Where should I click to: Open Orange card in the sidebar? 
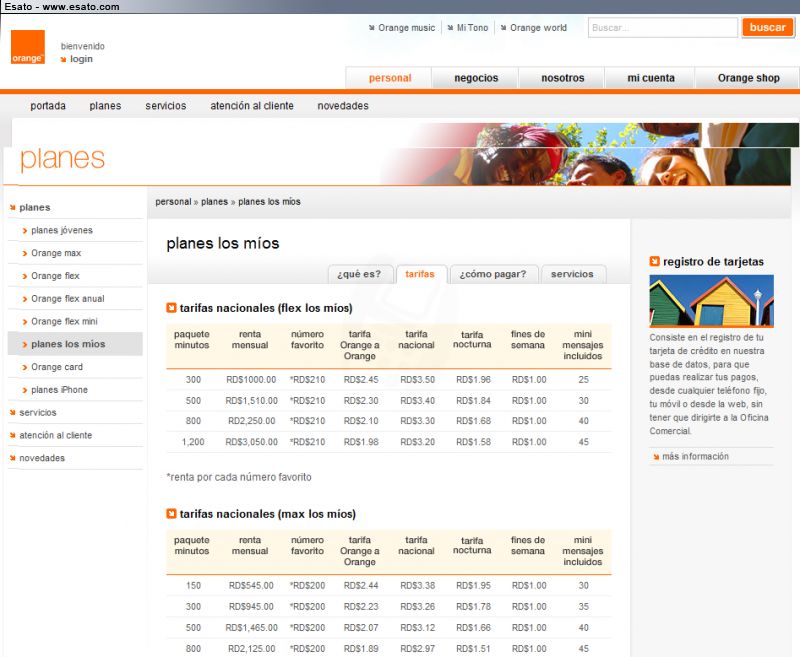coord(57,367)
